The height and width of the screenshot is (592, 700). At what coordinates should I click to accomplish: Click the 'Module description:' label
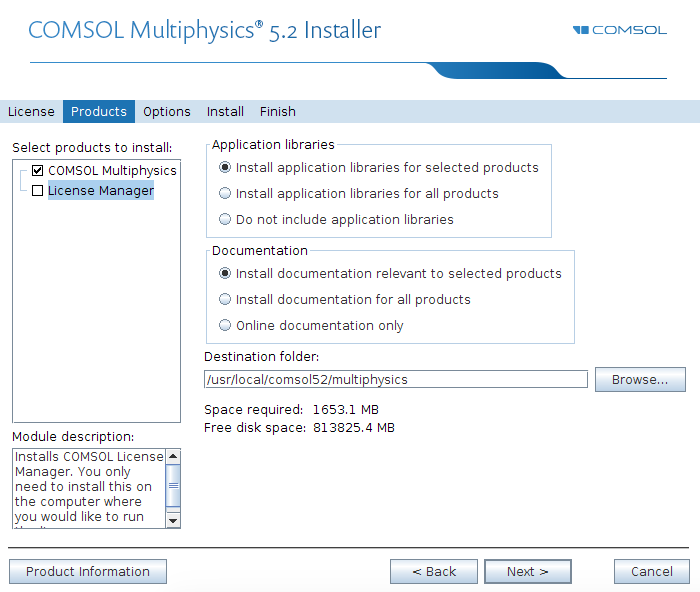pyautogui.click(x=73, y=437)
